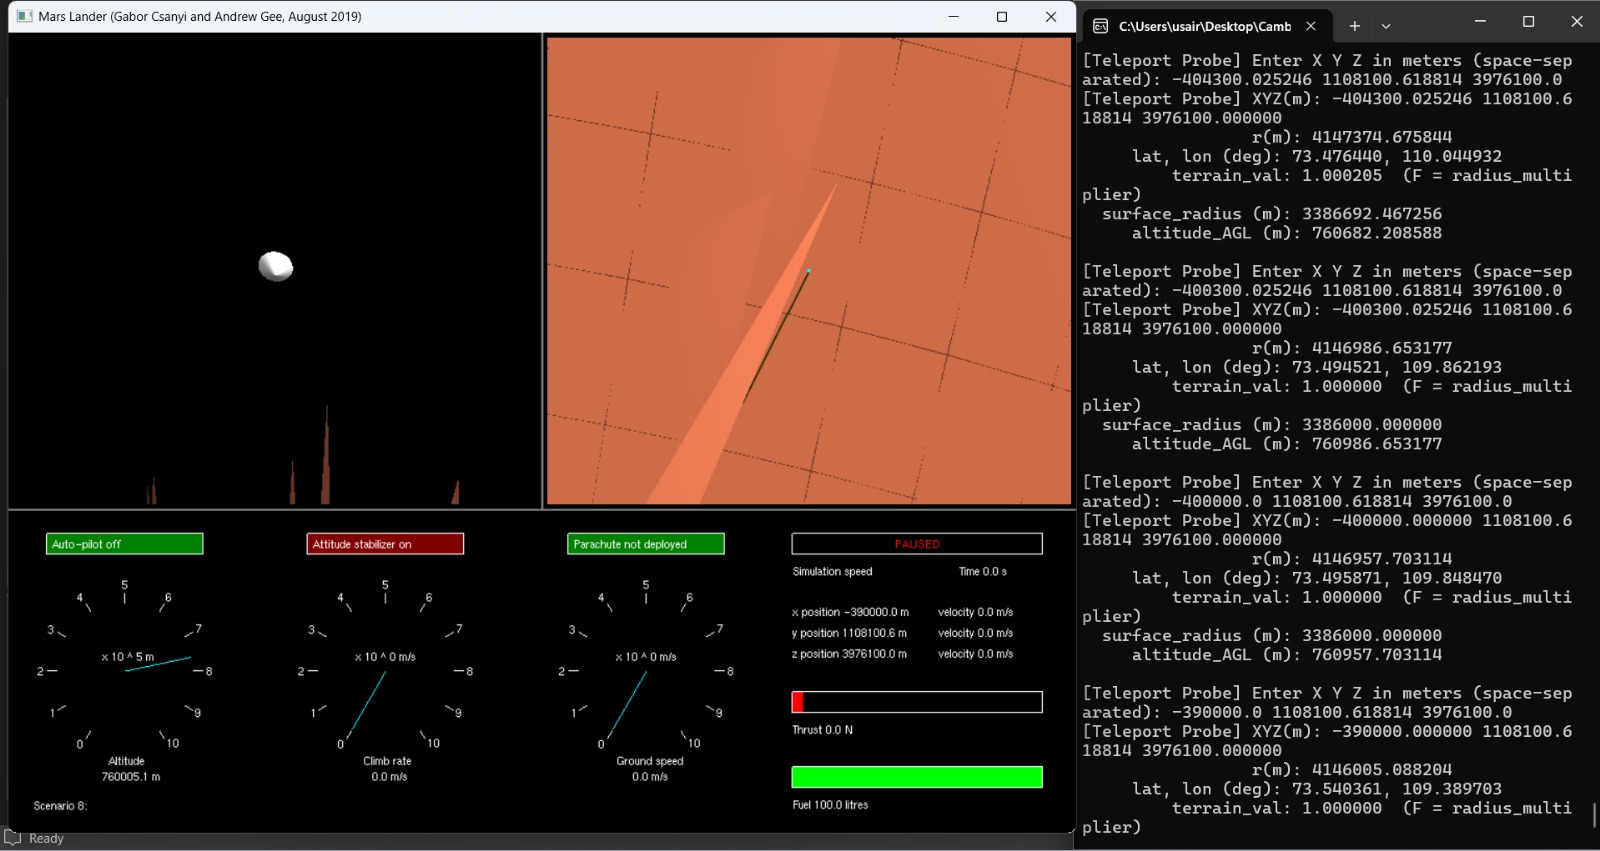Click the 'Climb rate' label under the dial
1600x851 pixels.
(x=387, y=761)
